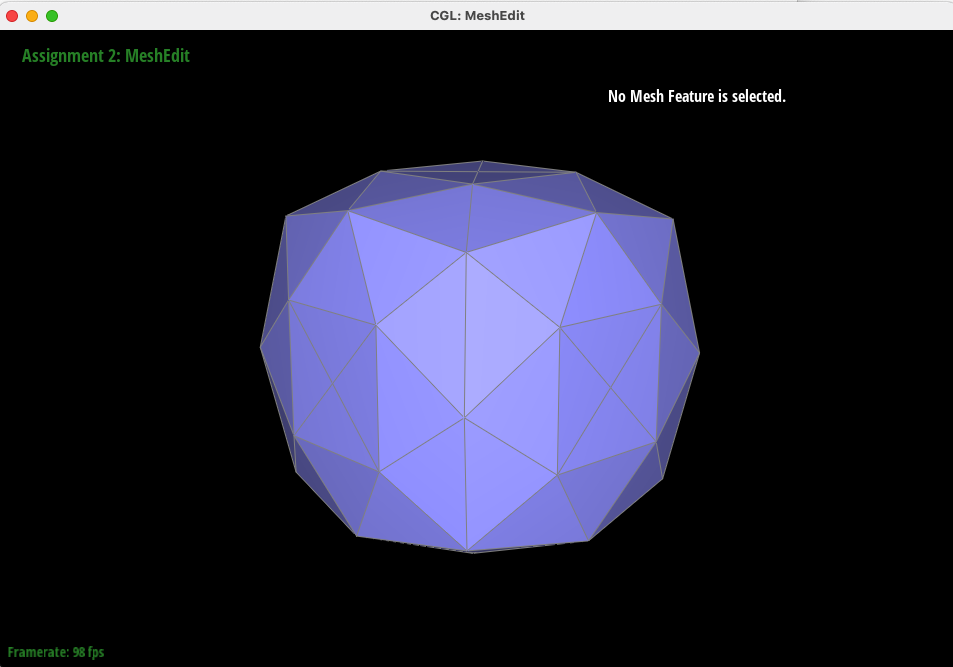Click the green fullscreen window button
953x667 pixels.
52,16
